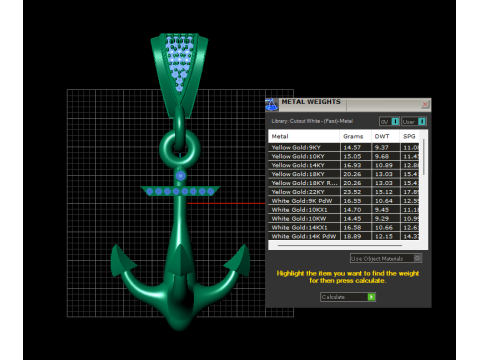Click the Library: Cutout White label

pos(312,121)
